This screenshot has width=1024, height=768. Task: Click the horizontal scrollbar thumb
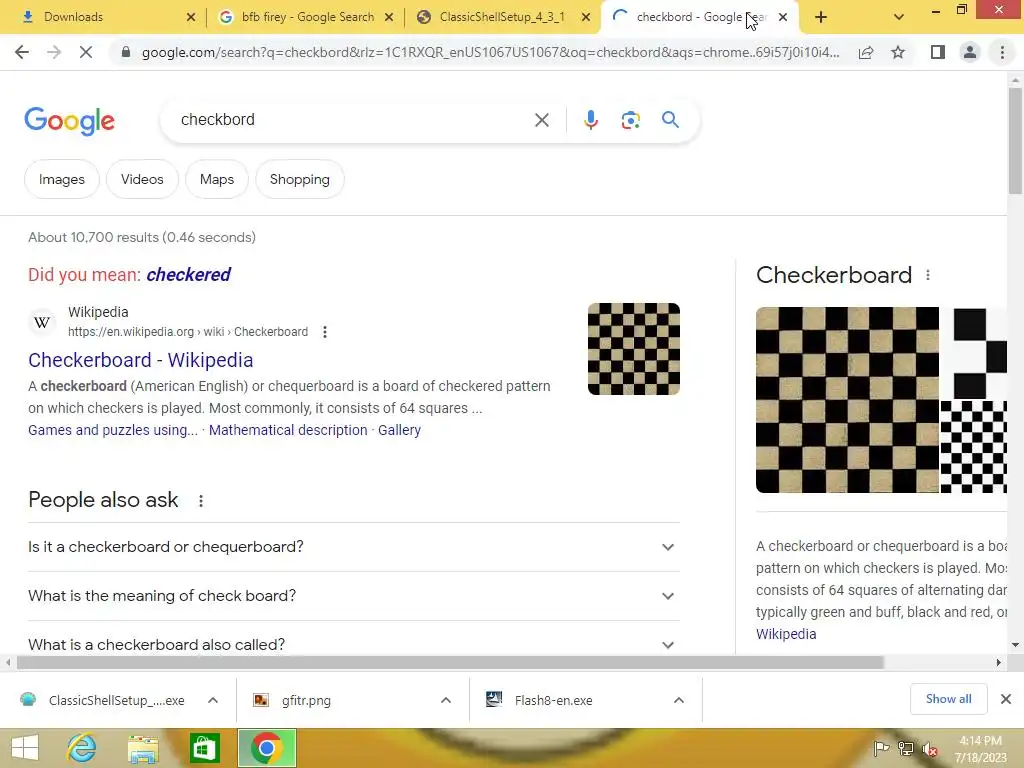(450, 662)
